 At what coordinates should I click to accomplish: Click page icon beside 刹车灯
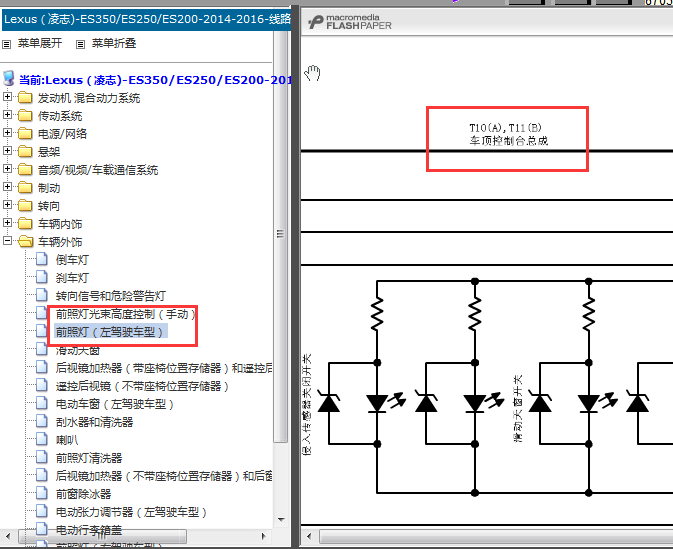tap(42, 277)
